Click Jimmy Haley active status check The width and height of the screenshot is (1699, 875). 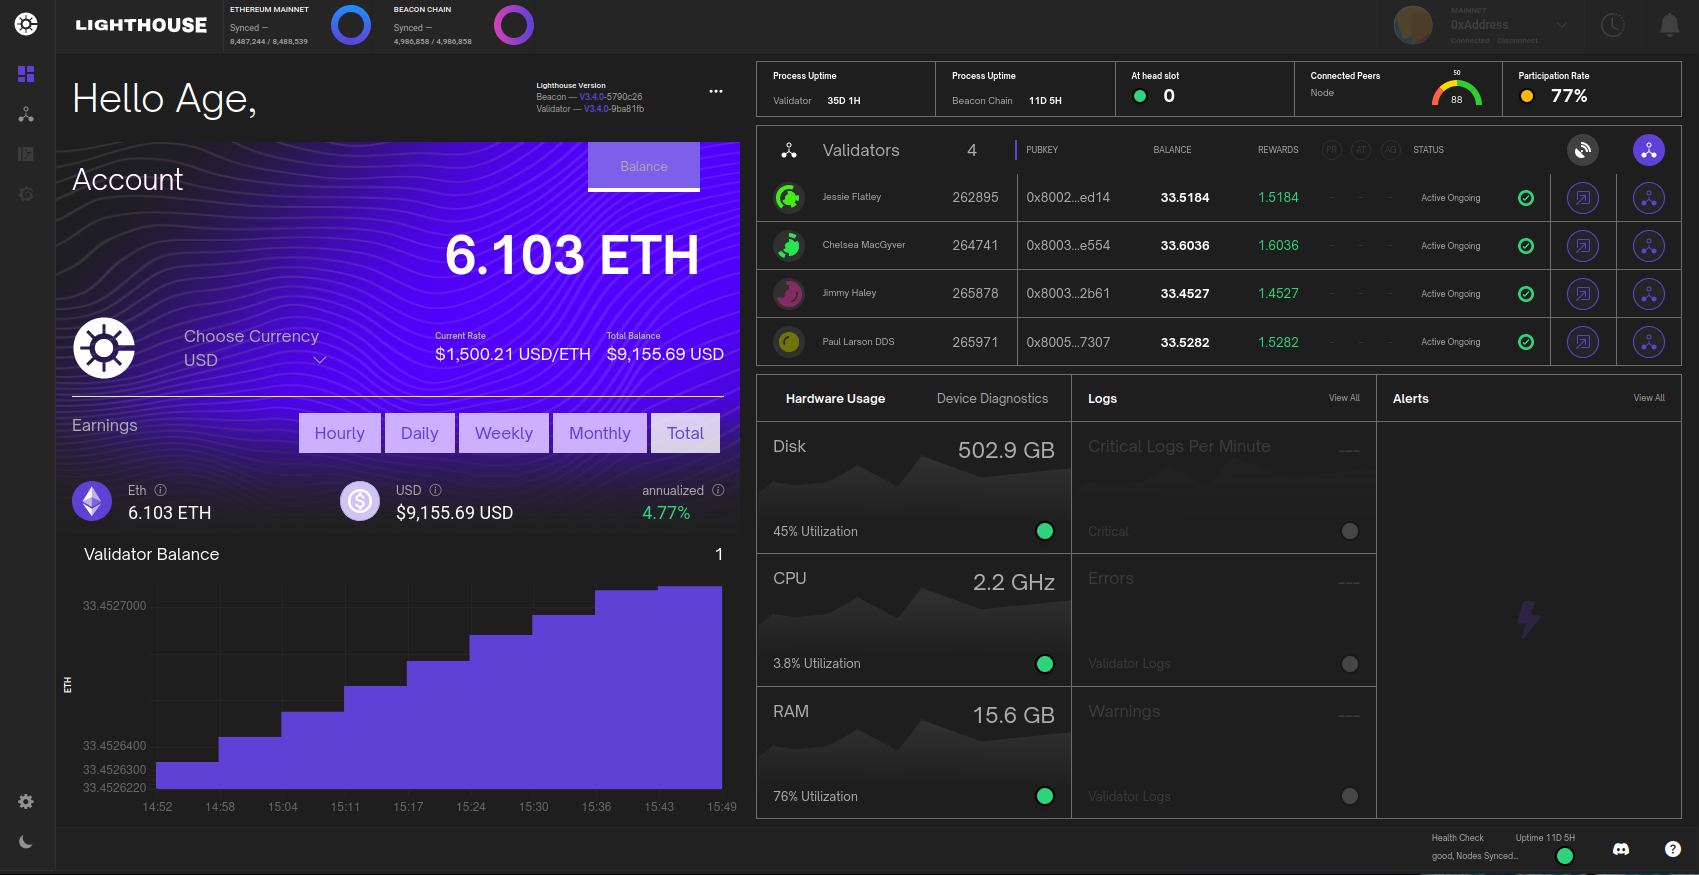tap(1526, 294)
